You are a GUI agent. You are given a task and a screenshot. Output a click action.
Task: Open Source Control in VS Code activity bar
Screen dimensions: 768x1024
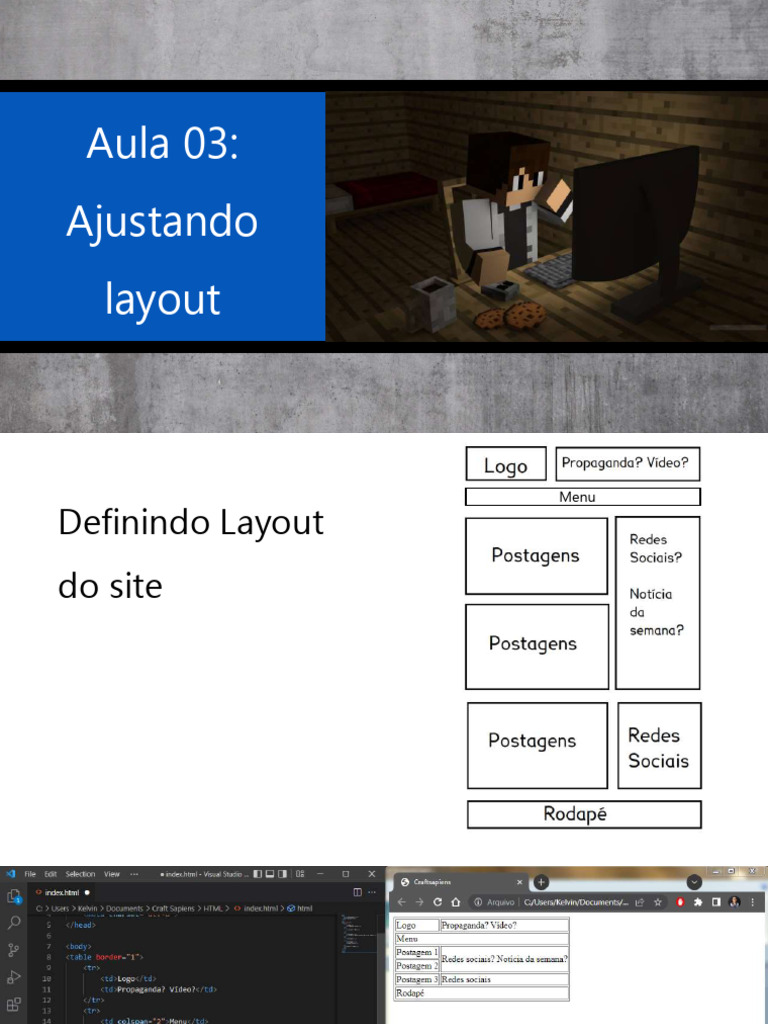point(13,950)
